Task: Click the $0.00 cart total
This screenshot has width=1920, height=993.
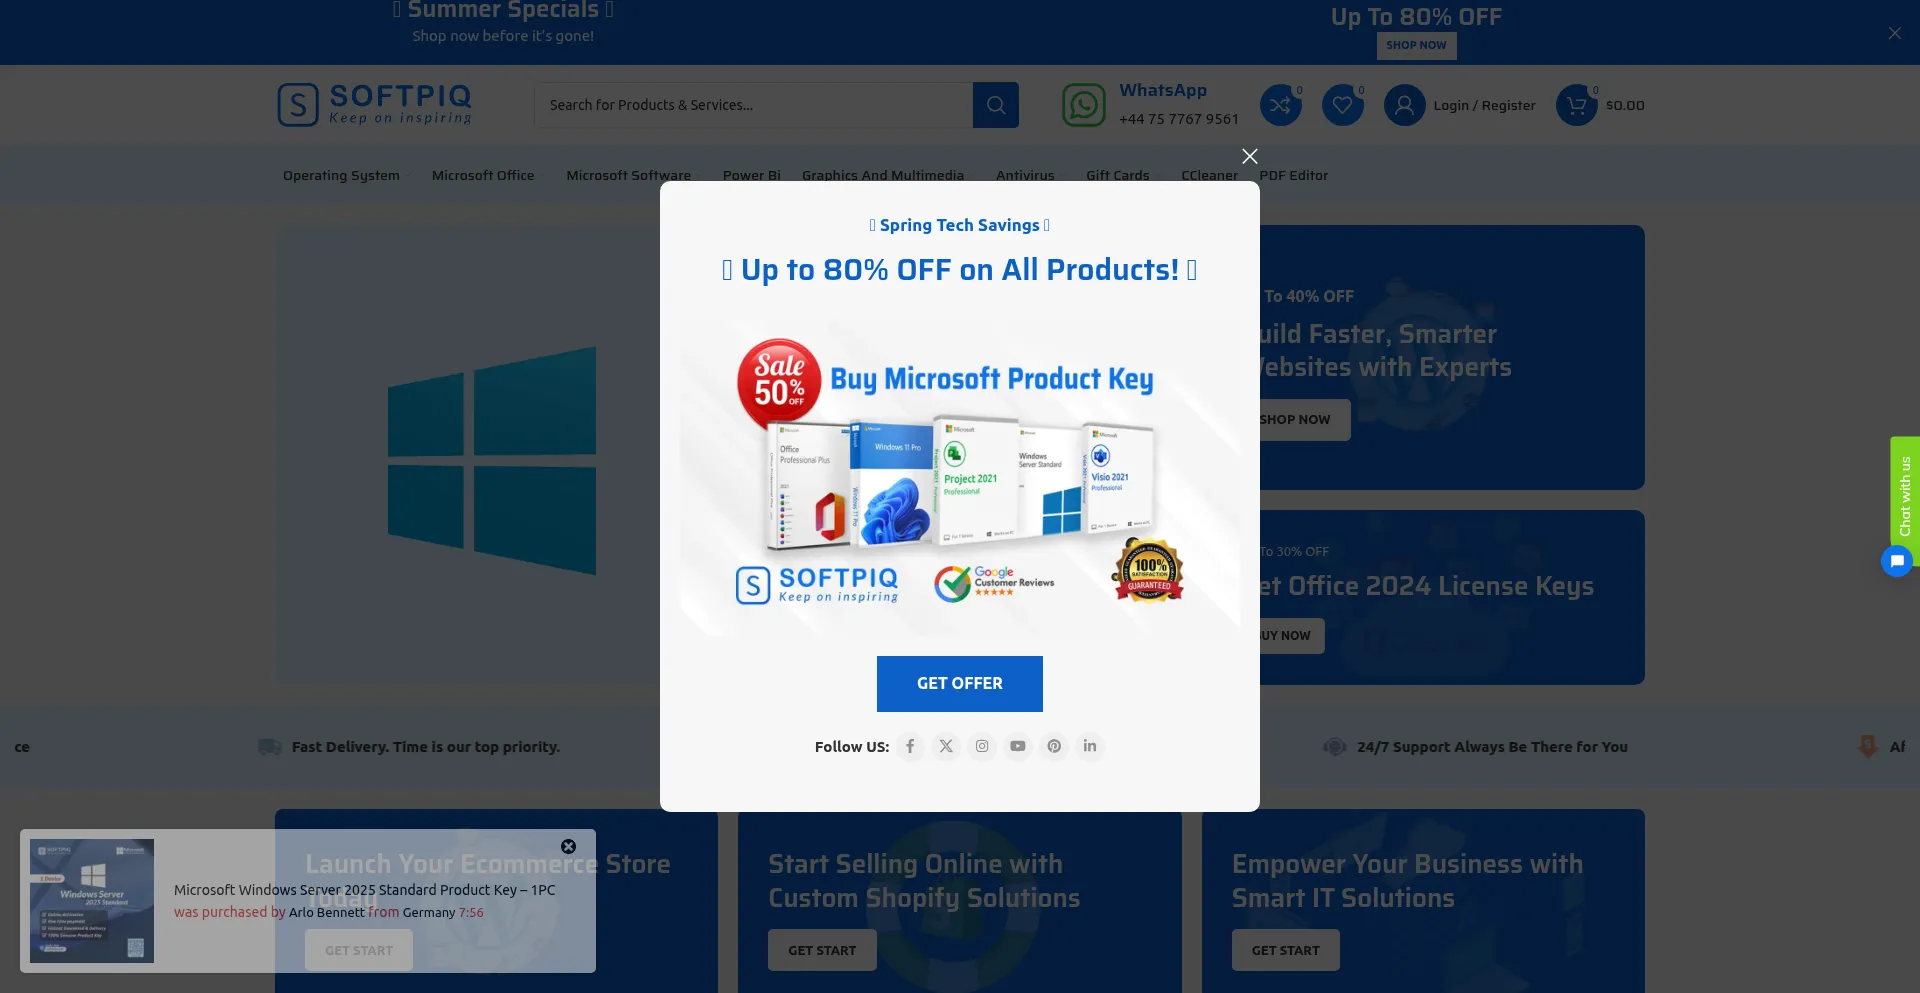Action: tap(1625, 105)
